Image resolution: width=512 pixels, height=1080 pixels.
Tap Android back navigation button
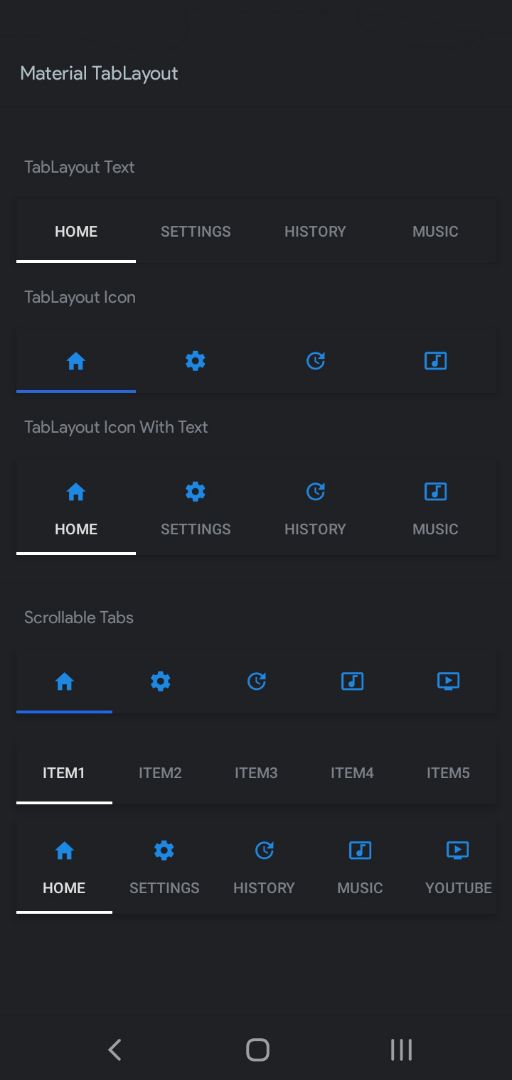(x=114, y=1050)
